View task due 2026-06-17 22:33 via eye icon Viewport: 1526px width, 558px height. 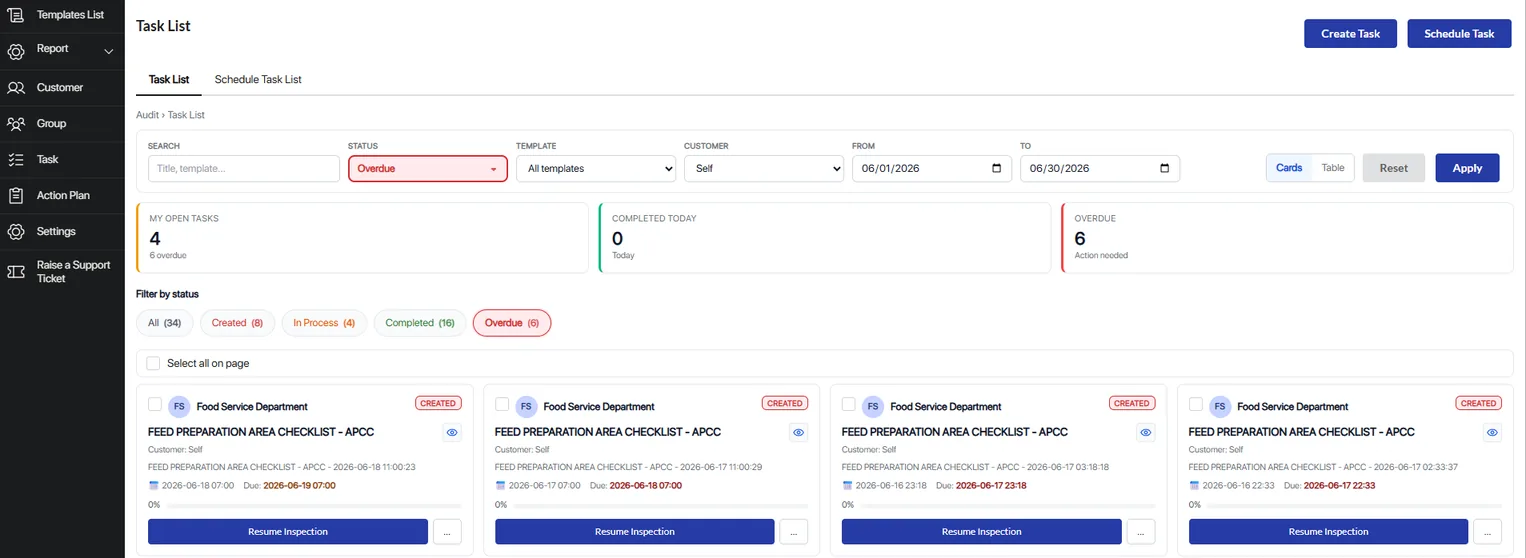[x=1493, y=433]
